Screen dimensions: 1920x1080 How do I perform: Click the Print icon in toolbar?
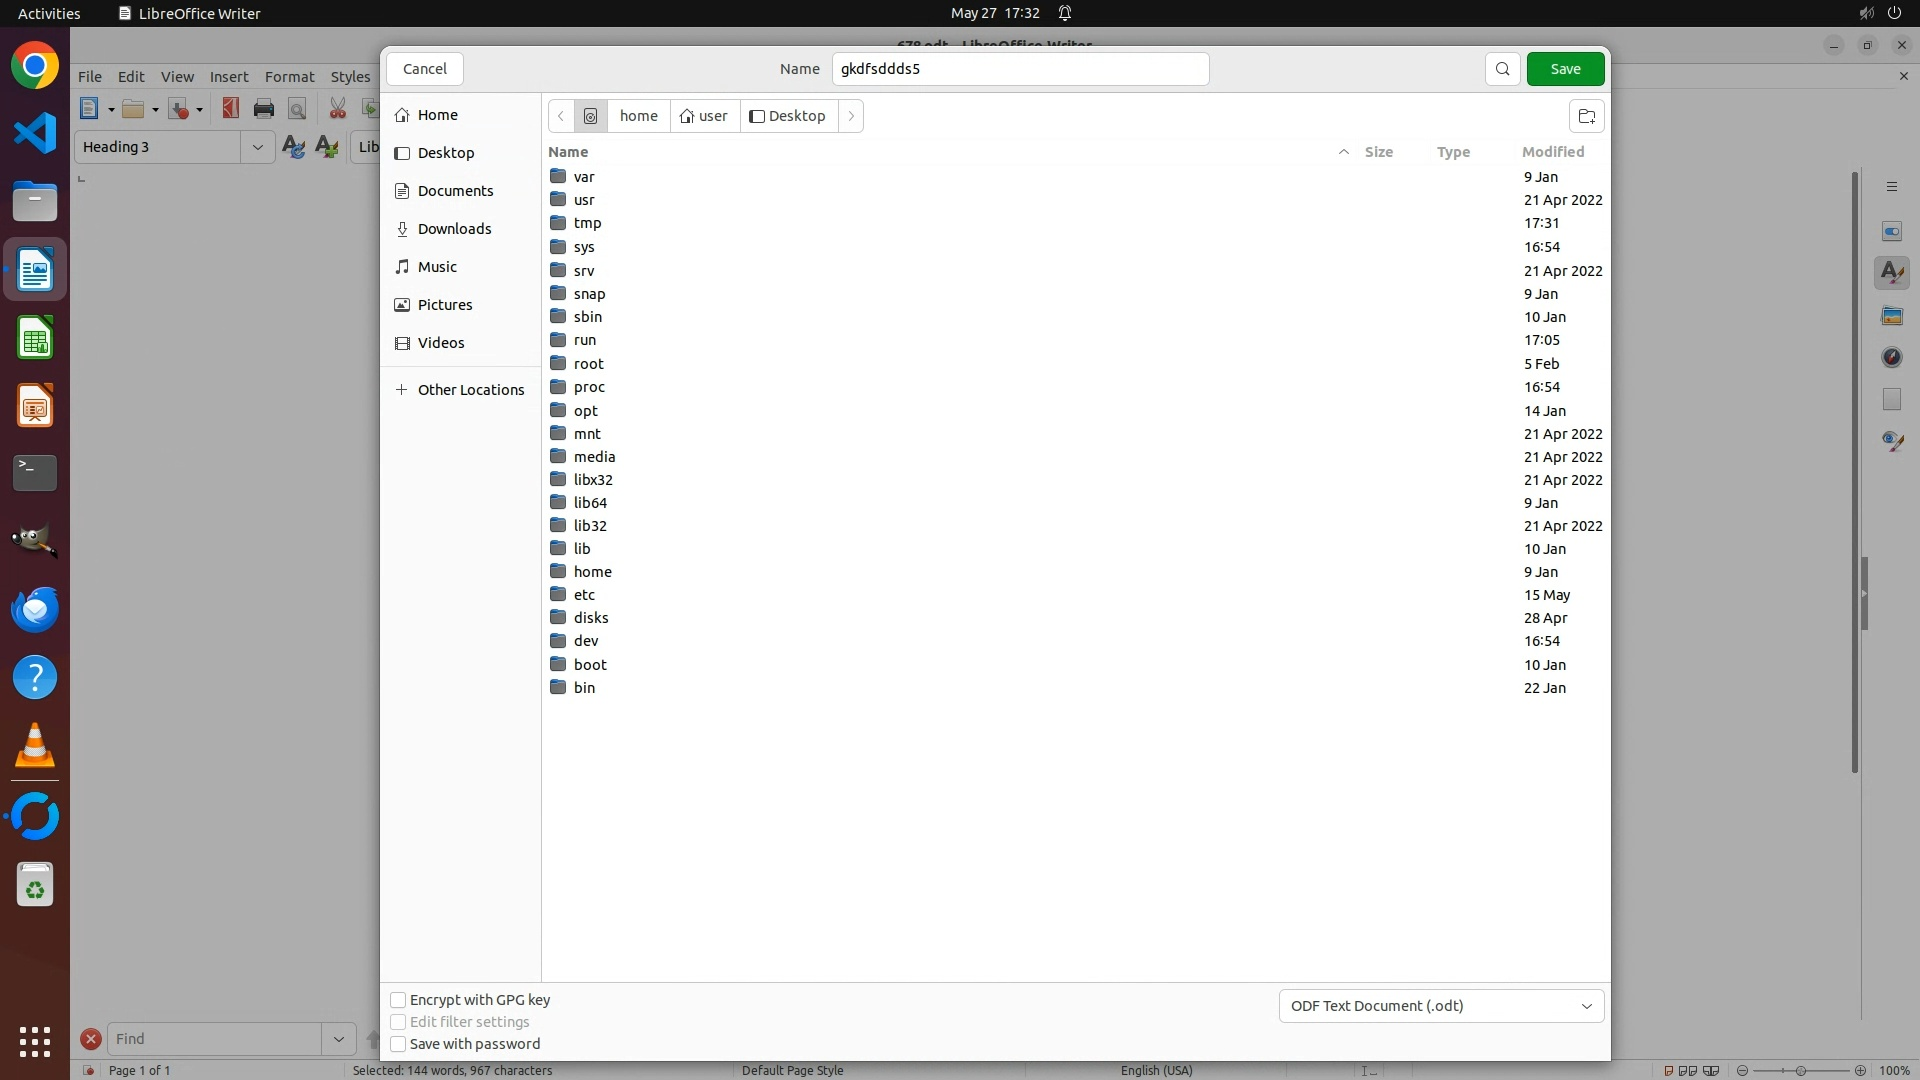point(264,109)
